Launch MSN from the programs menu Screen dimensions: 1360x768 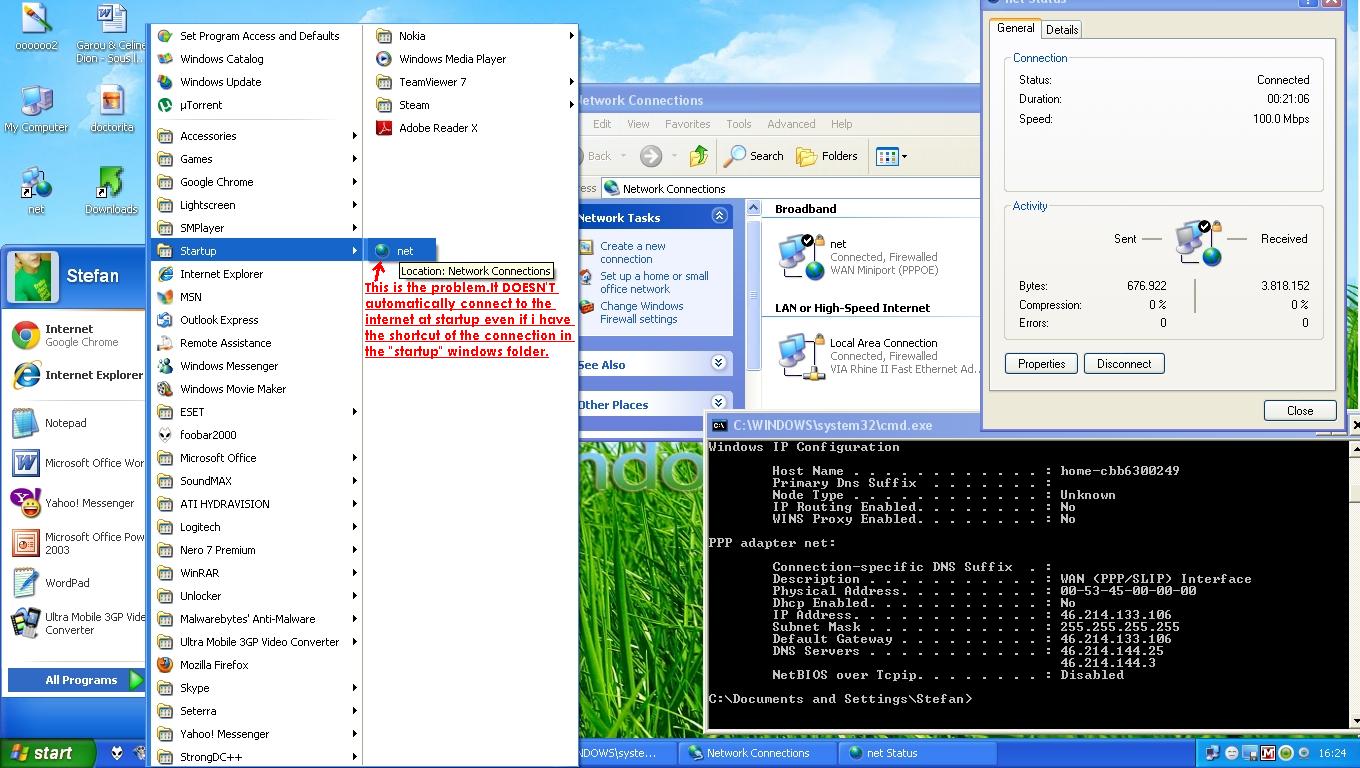pyautogui.click(x=256, y=297)
